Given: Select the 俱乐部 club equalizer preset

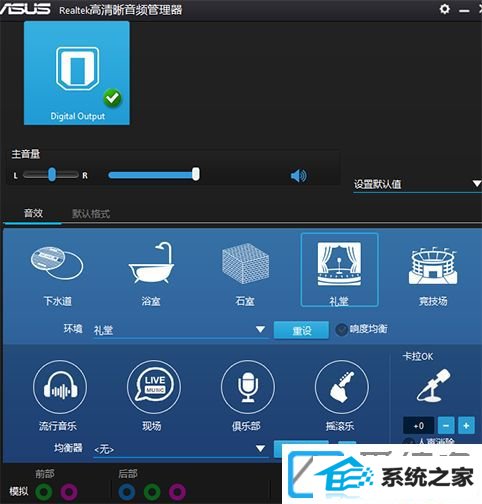Looking at the screenshot, I should 248,387.
